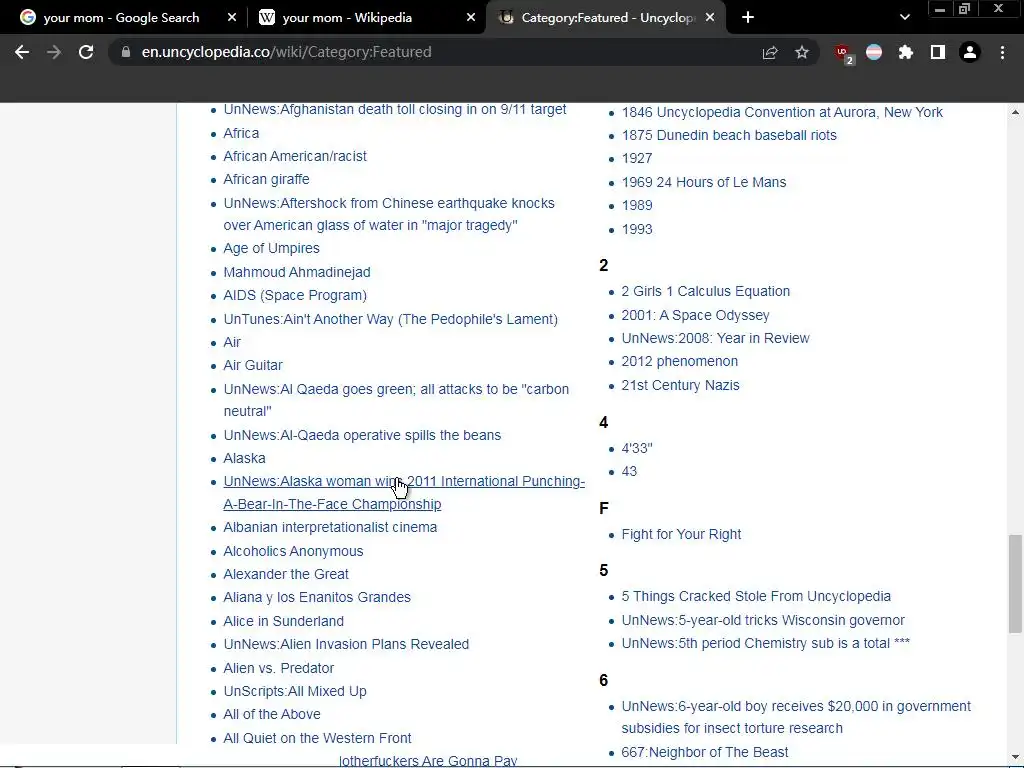Open the Alien vs. Predator article

click(279, 668)
